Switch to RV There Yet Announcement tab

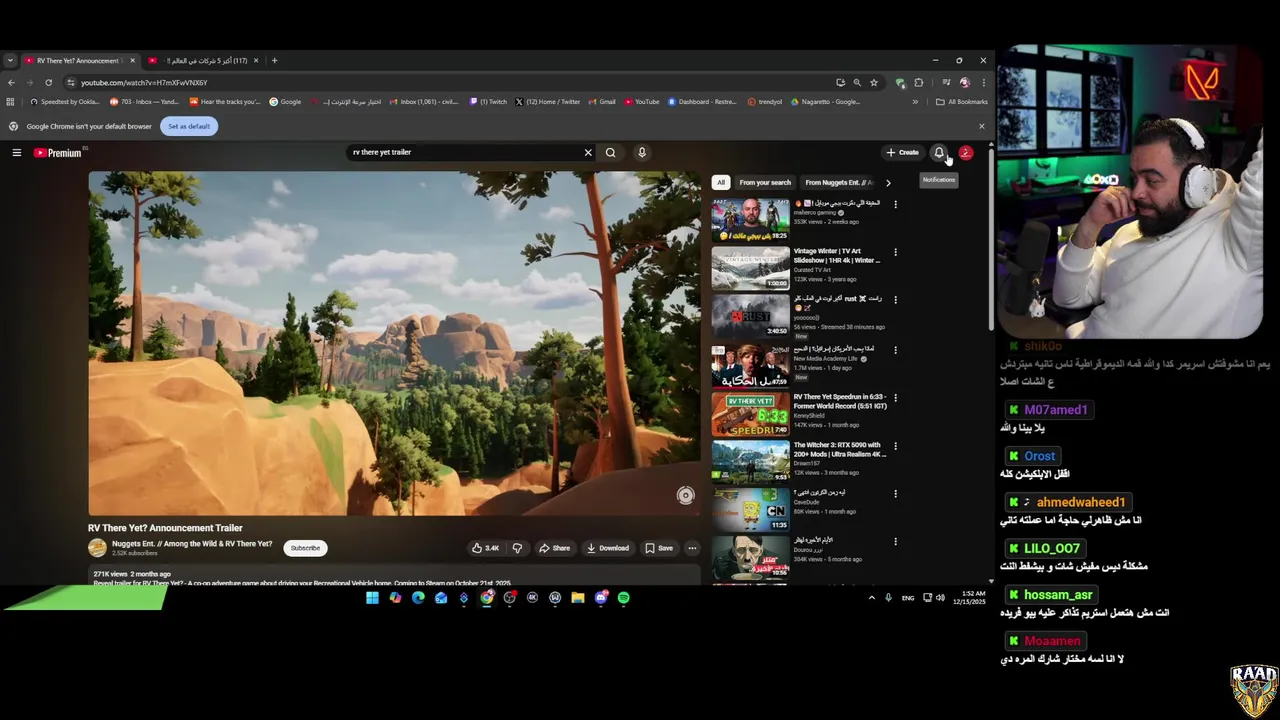[80, 61]
